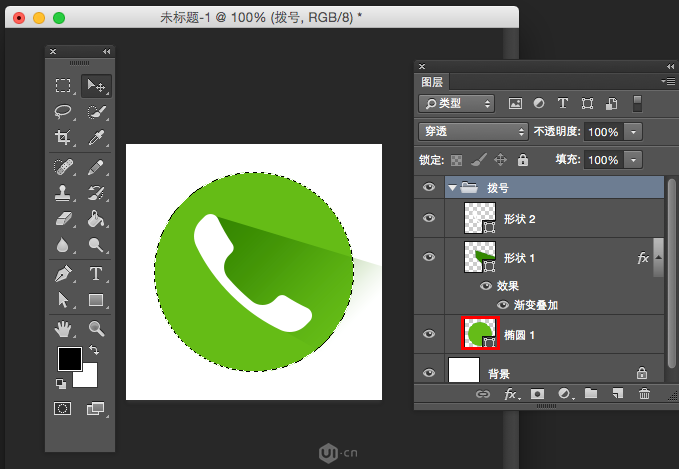Lock all layer attributes
The width and height of the screenshot is (679, 469).
pyautogui.click(x=523, y=160)
